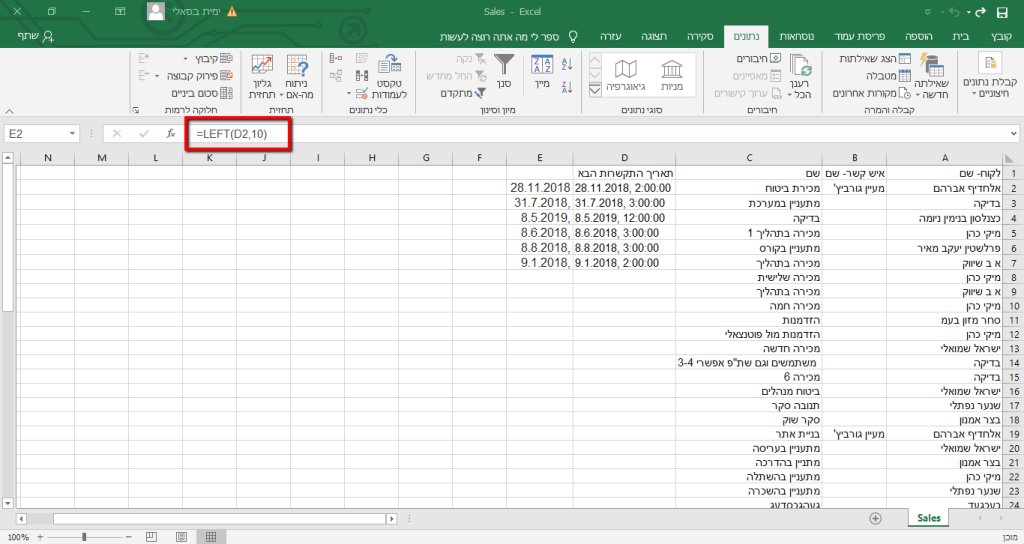The width and height of the screenshot is (1024, 544).
Task: Click the Name Box showing E2
Action: pyautogui.click(x=35, y=134)
